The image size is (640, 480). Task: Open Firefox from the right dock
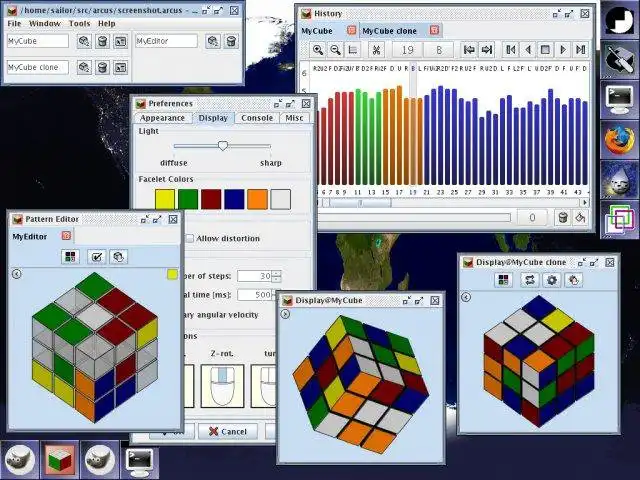point(620,140)
